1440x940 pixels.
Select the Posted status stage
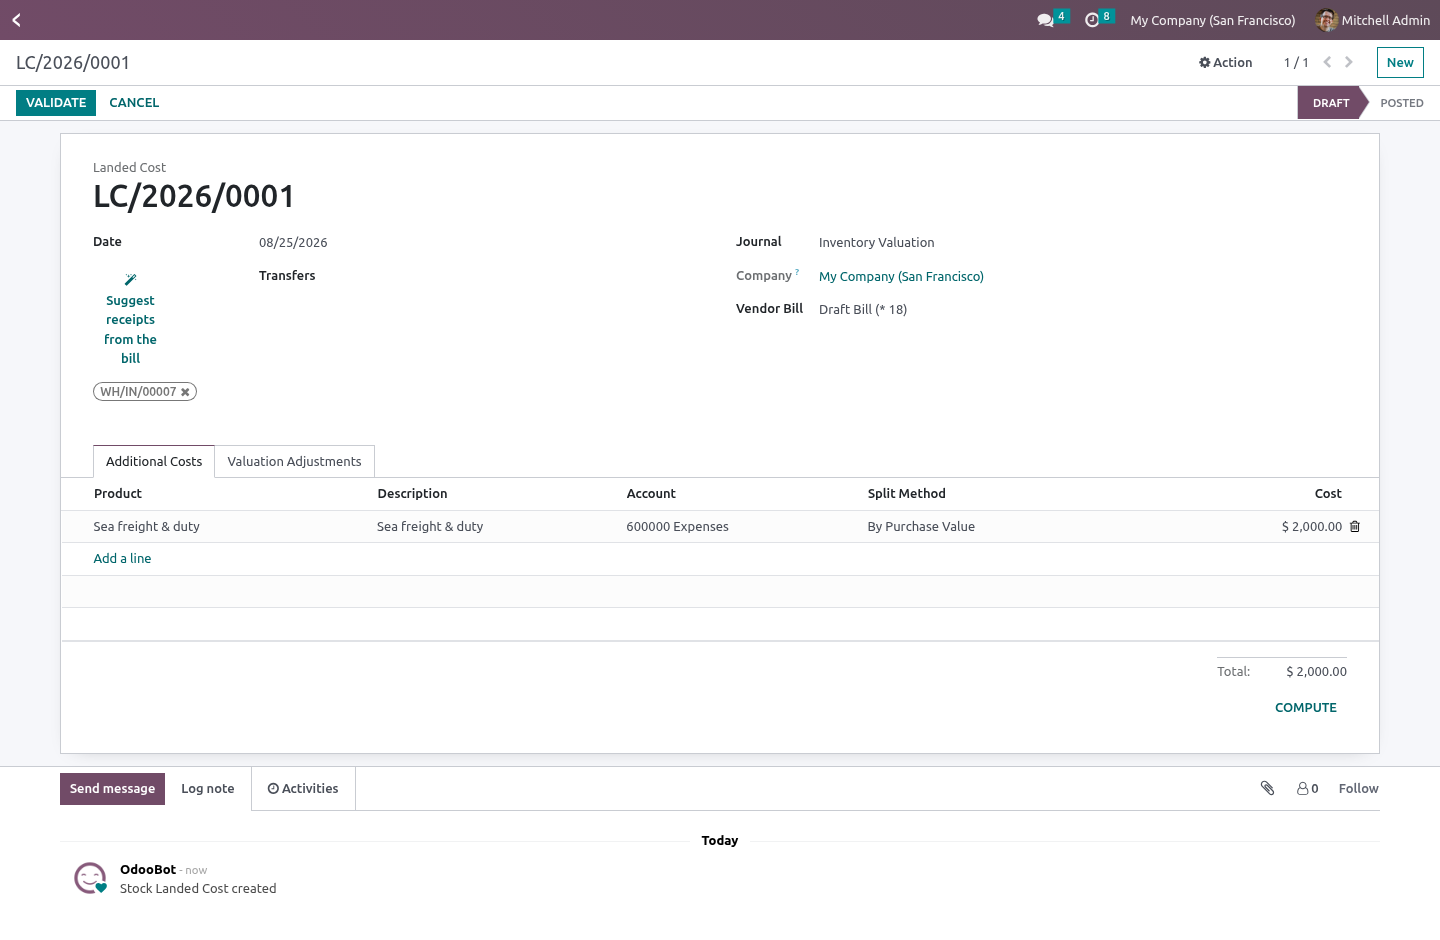coord(1402,103)
